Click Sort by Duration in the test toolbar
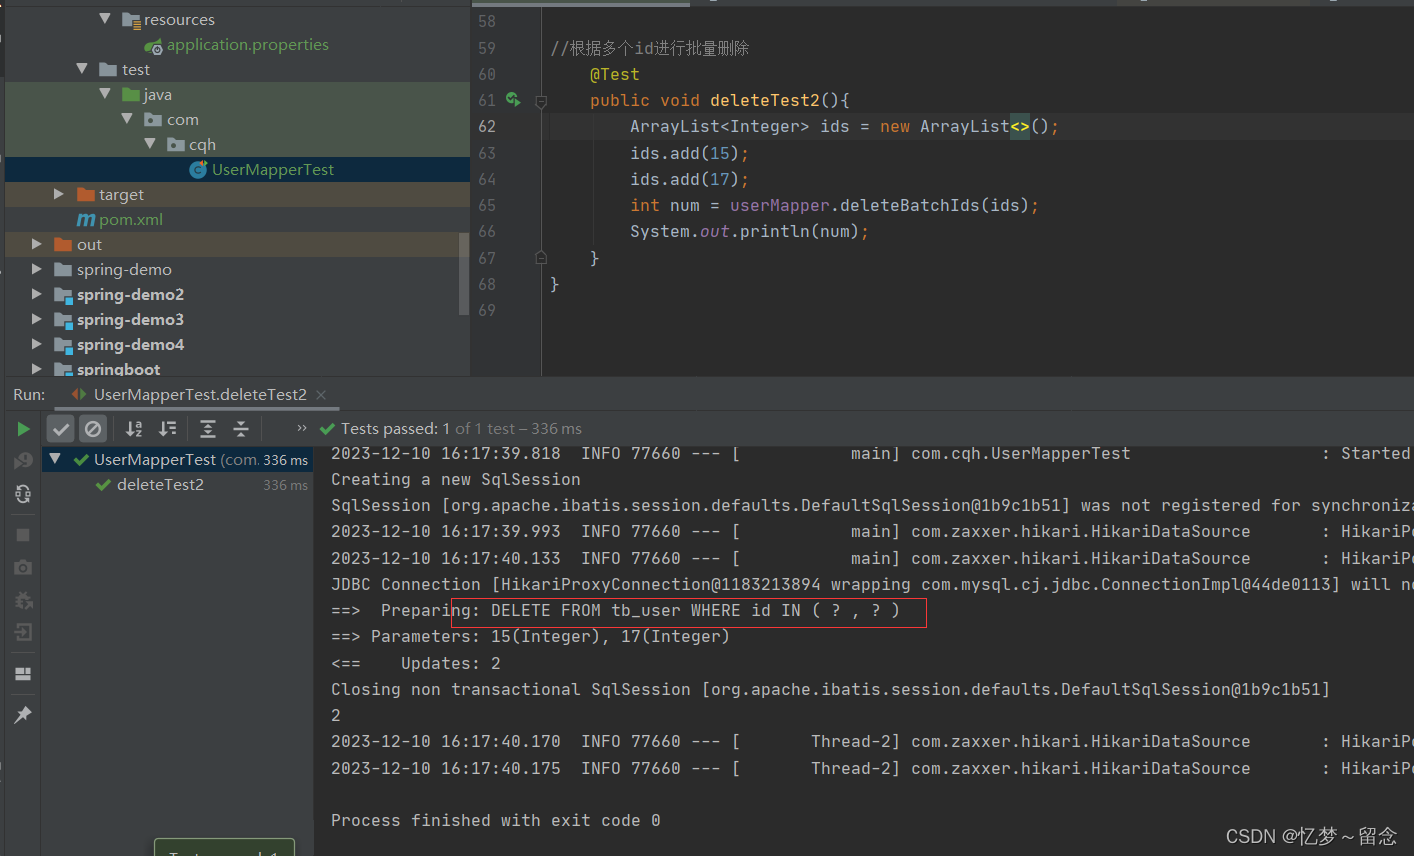The width and height of the screenshot is (1414, 856). pos(168,428)
